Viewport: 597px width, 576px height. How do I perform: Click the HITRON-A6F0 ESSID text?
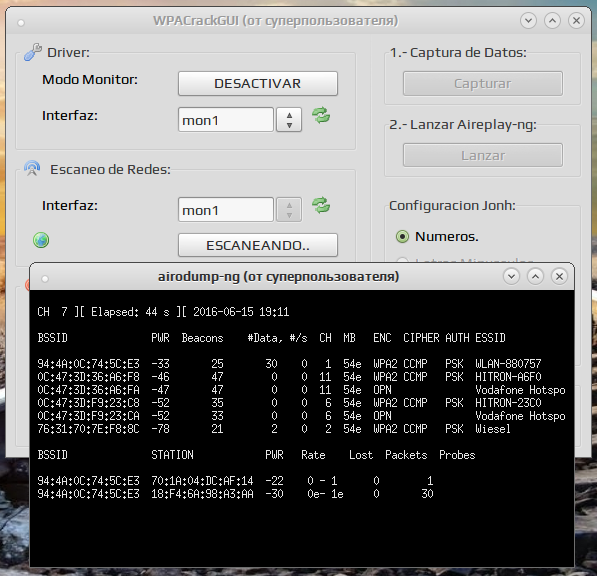[x=508, y=377]
